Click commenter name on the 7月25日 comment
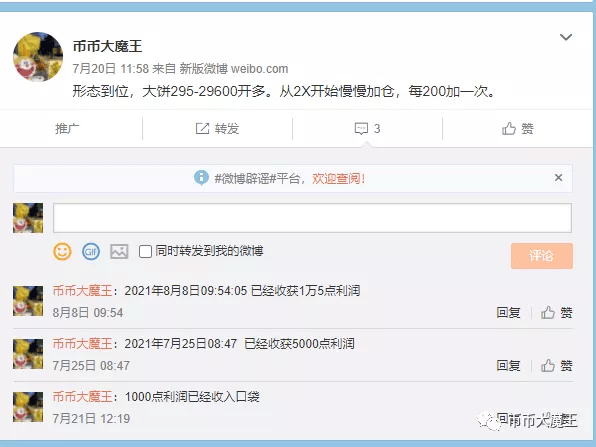The image size is (596, 447). tap(82, 344)
